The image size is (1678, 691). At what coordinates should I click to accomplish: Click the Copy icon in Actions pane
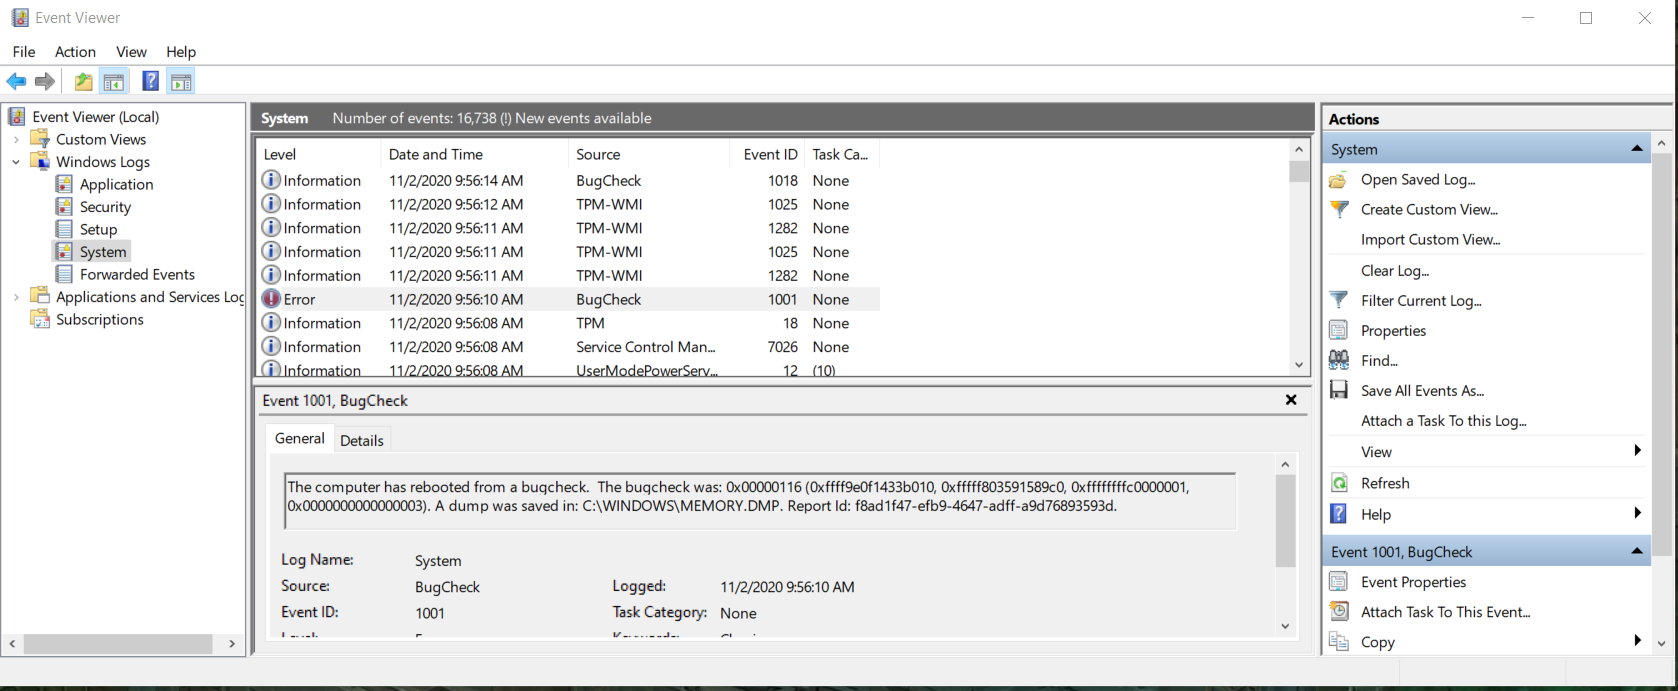tap(1339, 642)
